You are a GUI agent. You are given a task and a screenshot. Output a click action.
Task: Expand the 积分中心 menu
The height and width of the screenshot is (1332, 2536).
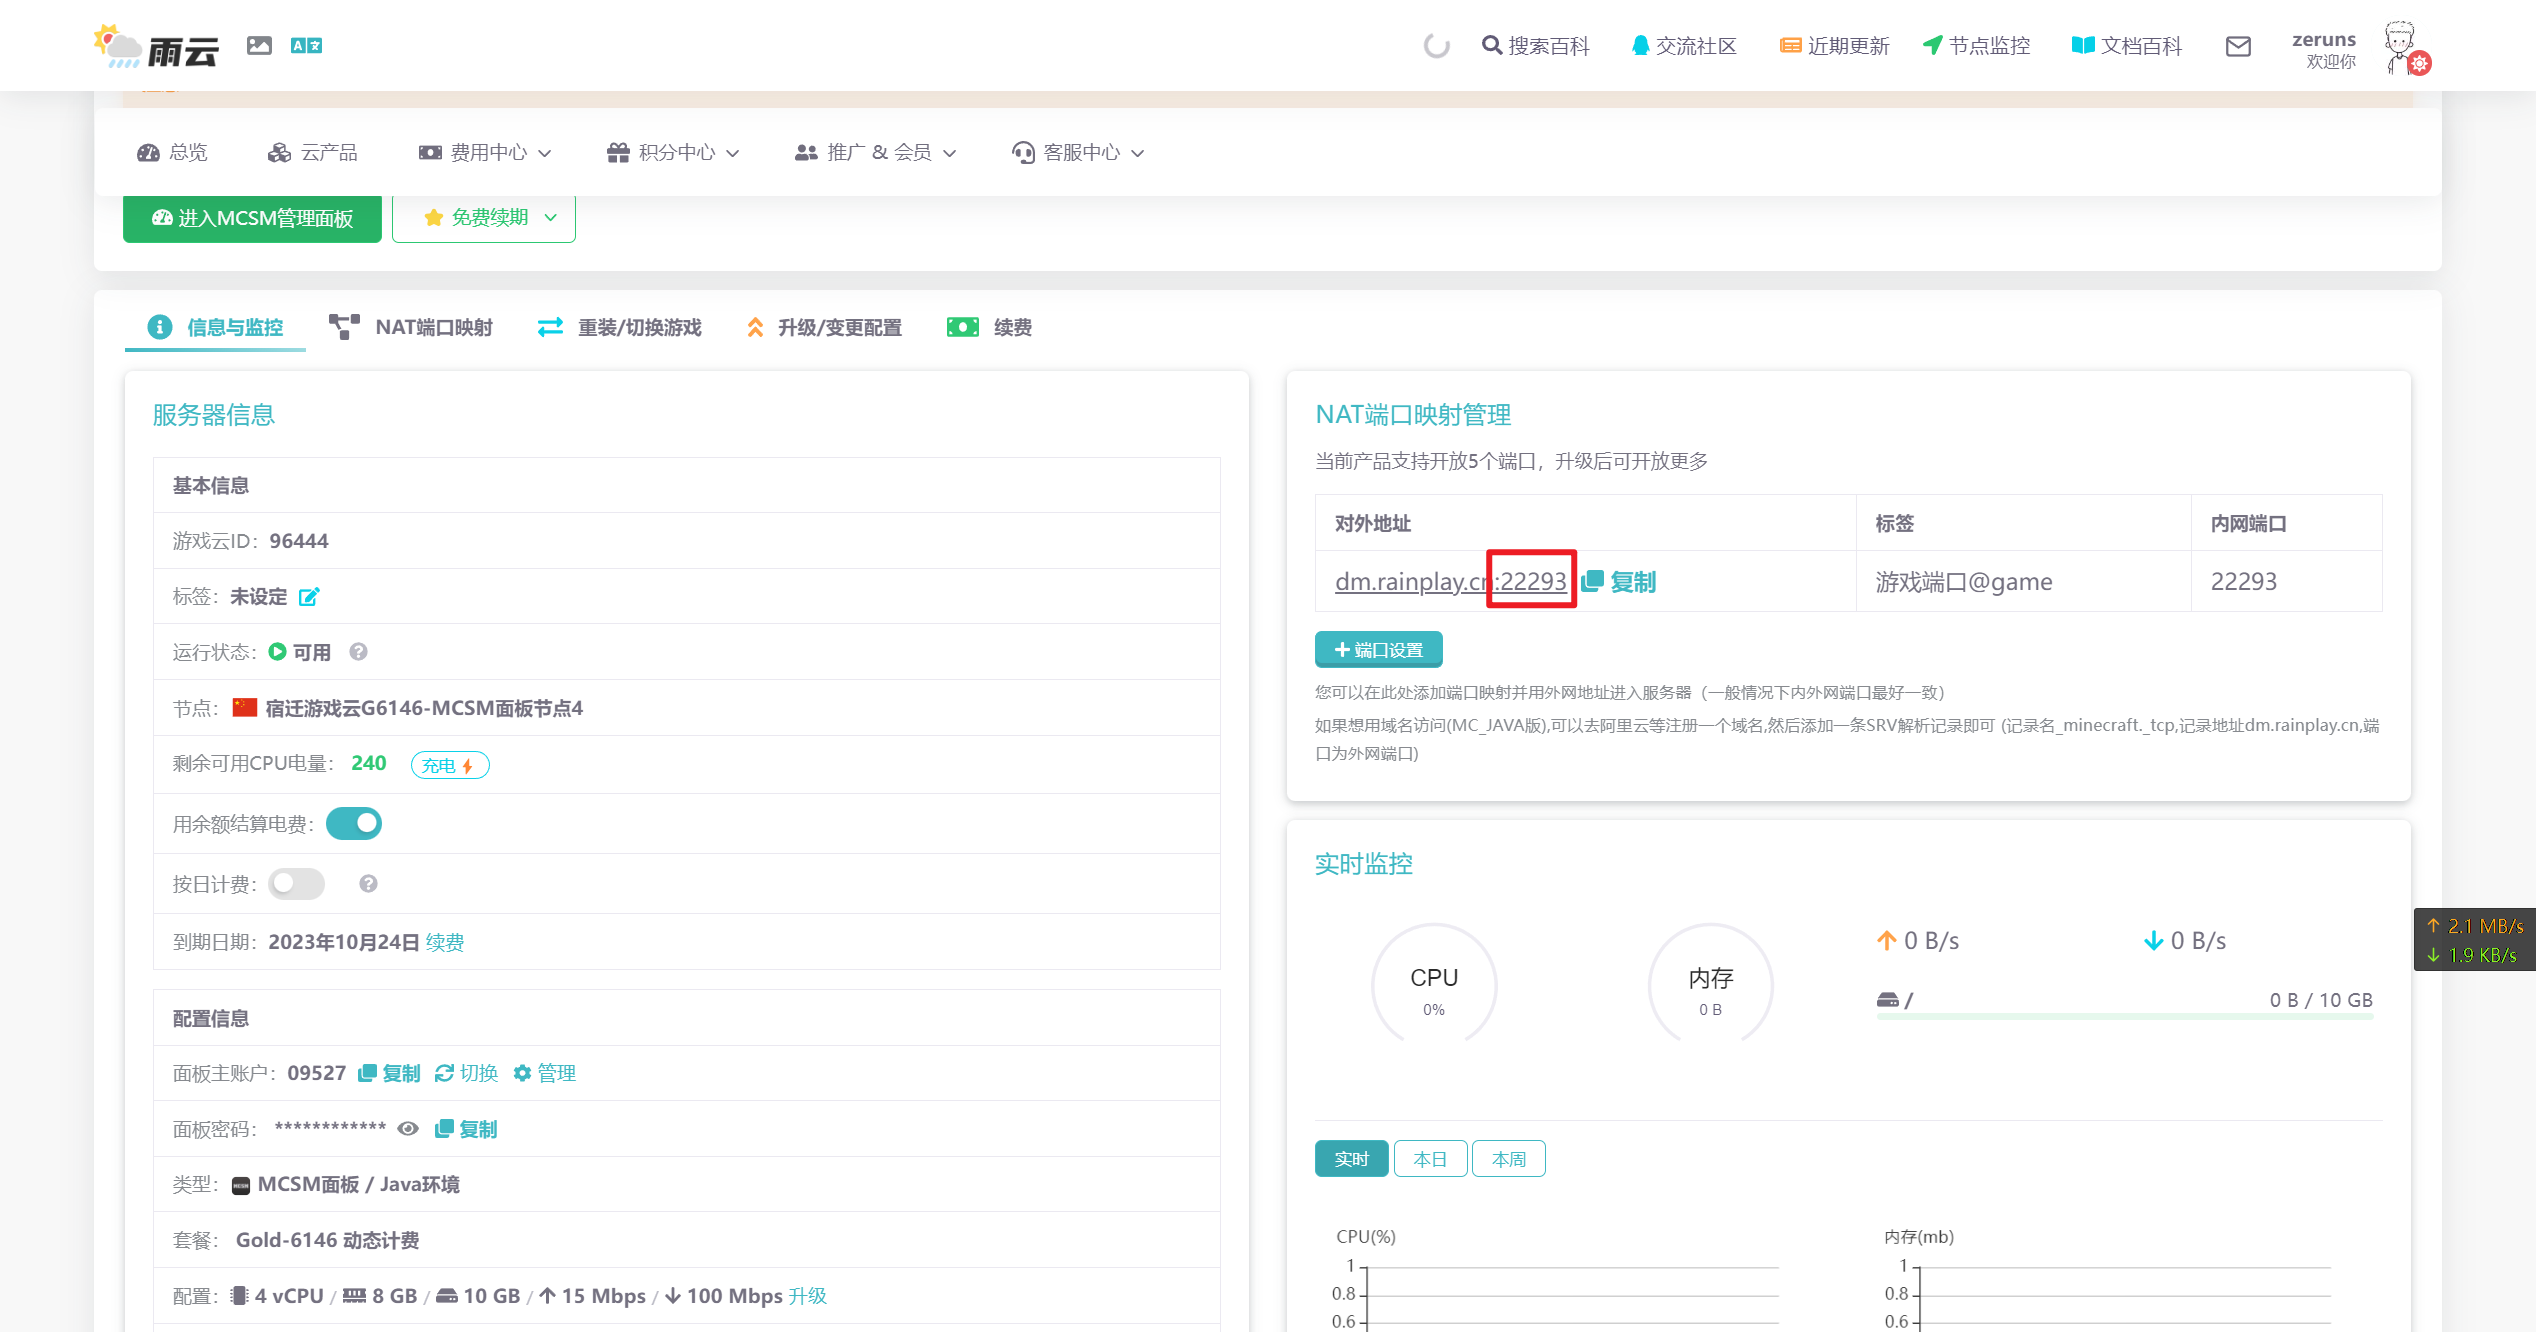(x=673, y=153)
